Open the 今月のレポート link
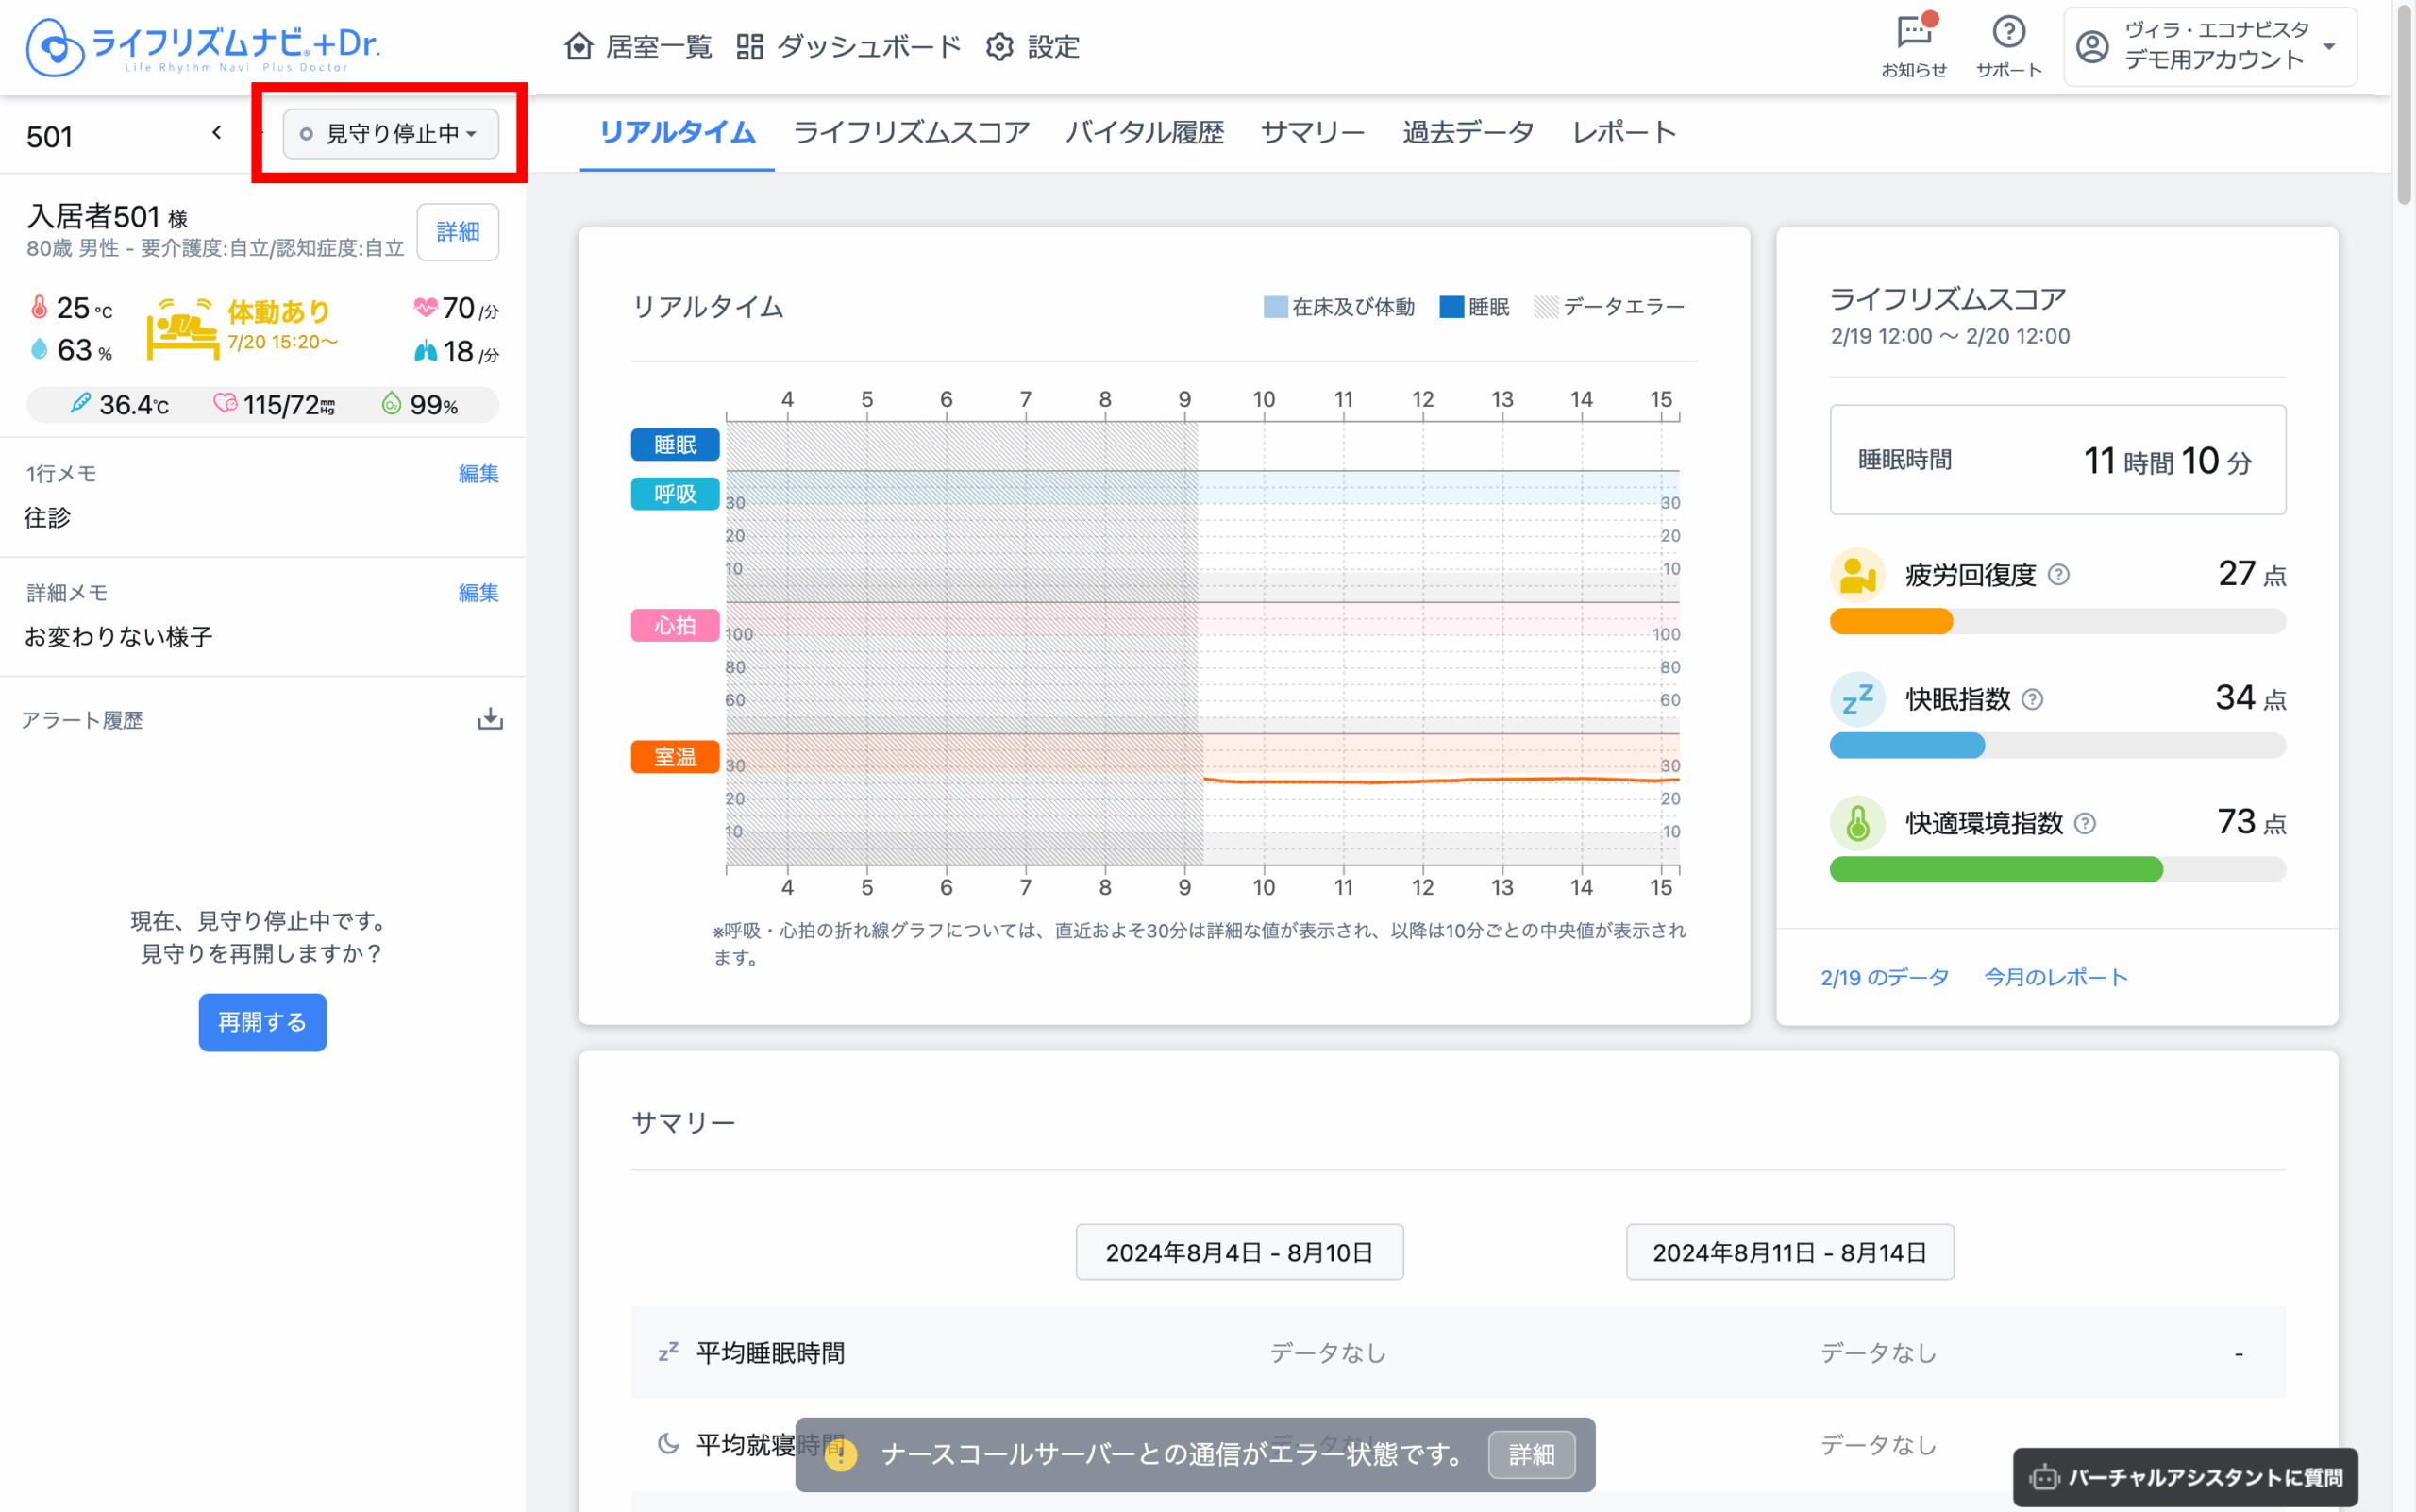This screenshot has height=1512, width=2416. 2055,977
